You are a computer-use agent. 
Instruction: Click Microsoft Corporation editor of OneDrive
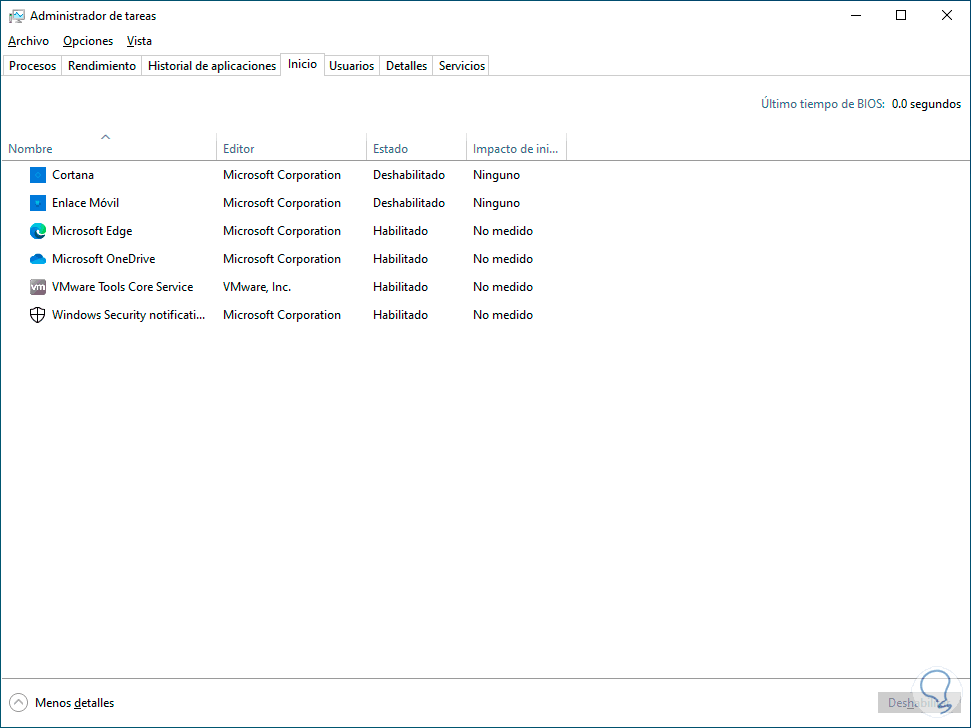282,259
